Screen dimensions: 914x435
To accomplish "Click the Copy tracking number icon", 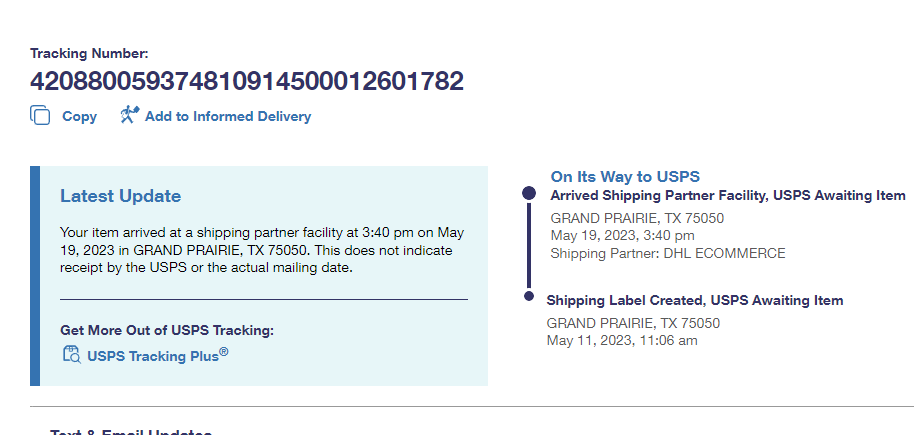I will 40,116.
